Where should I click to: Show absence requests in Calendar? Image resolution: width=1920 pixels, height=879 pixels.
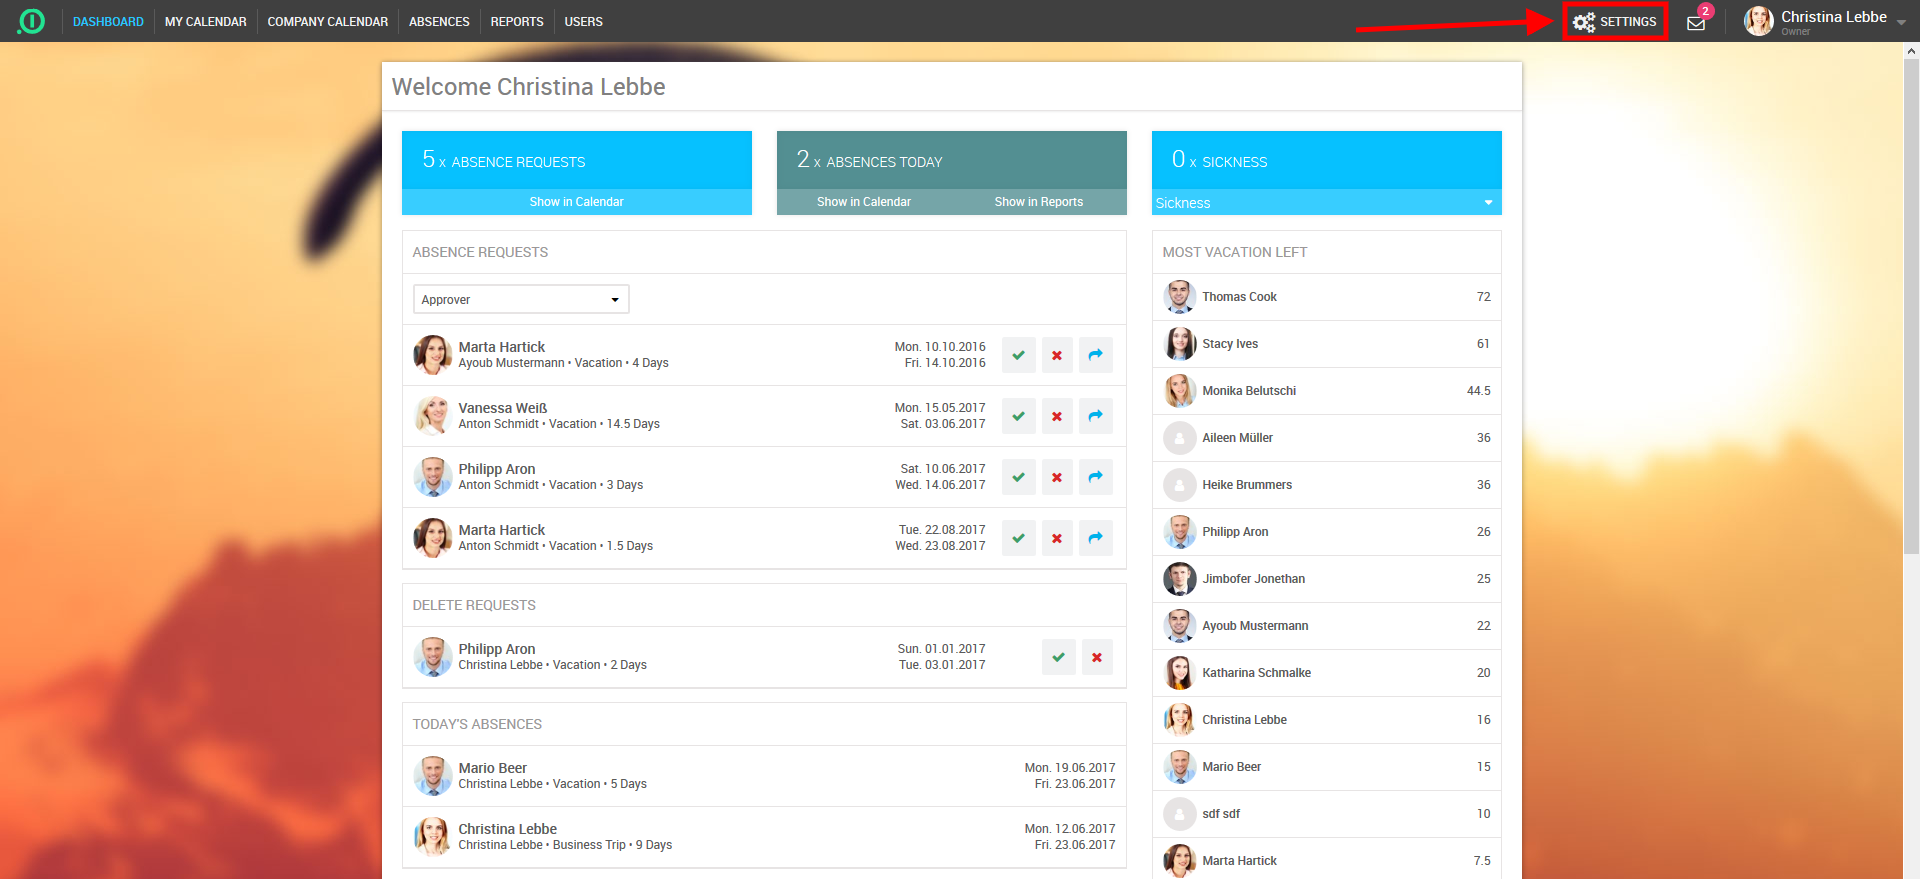pyautogui.click(x=576, y=202)
